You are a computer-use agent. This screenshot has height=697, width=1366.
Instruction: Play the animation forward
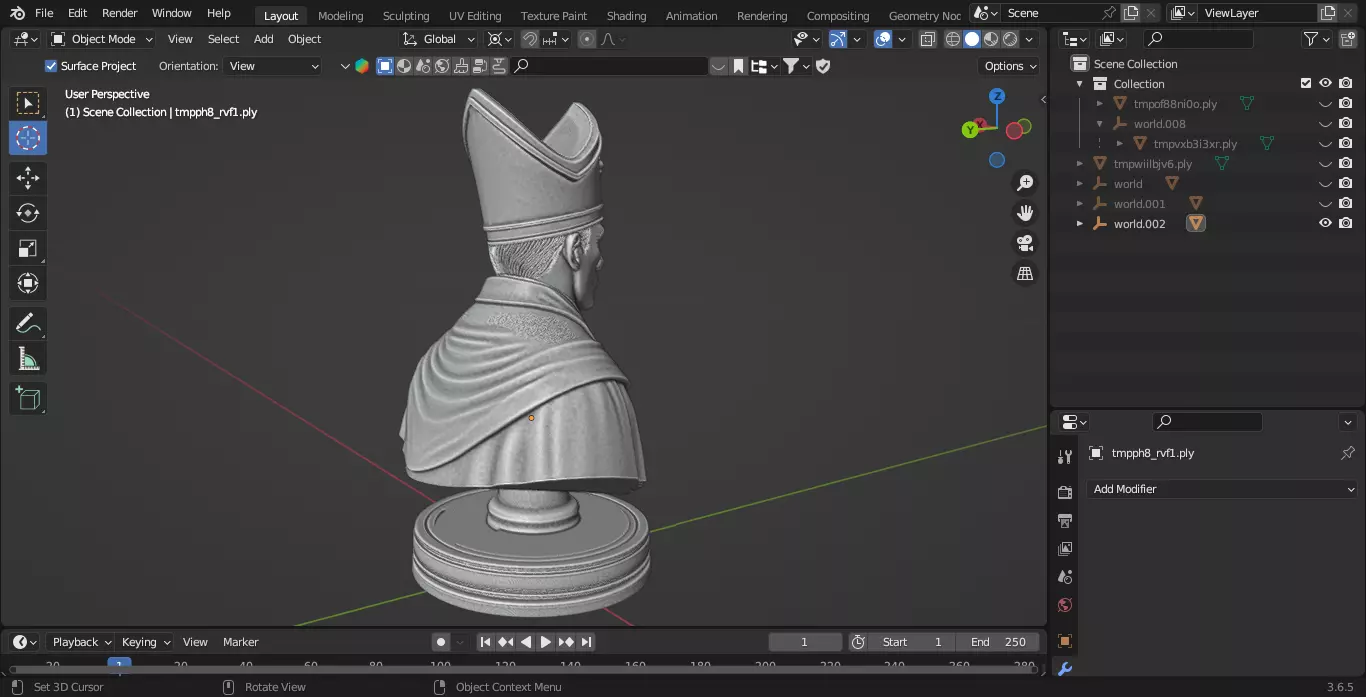(x=546, y=642)
